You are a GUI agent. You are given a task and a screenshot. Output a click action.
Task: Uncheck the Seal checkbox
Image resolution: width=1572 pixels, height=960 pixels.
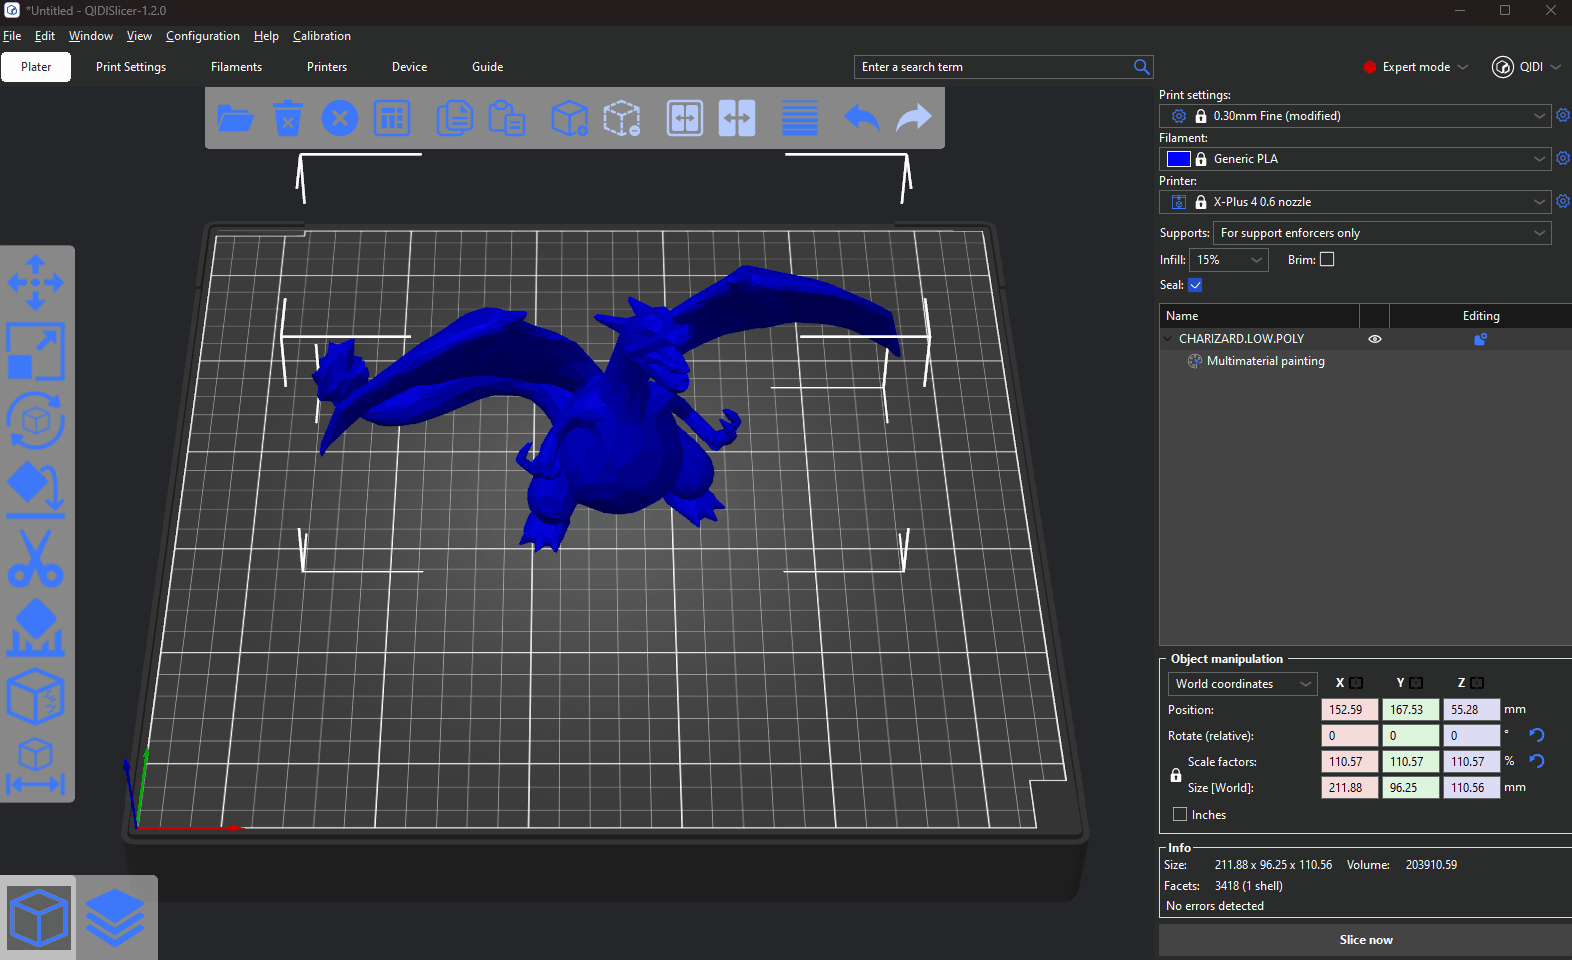1195,285
